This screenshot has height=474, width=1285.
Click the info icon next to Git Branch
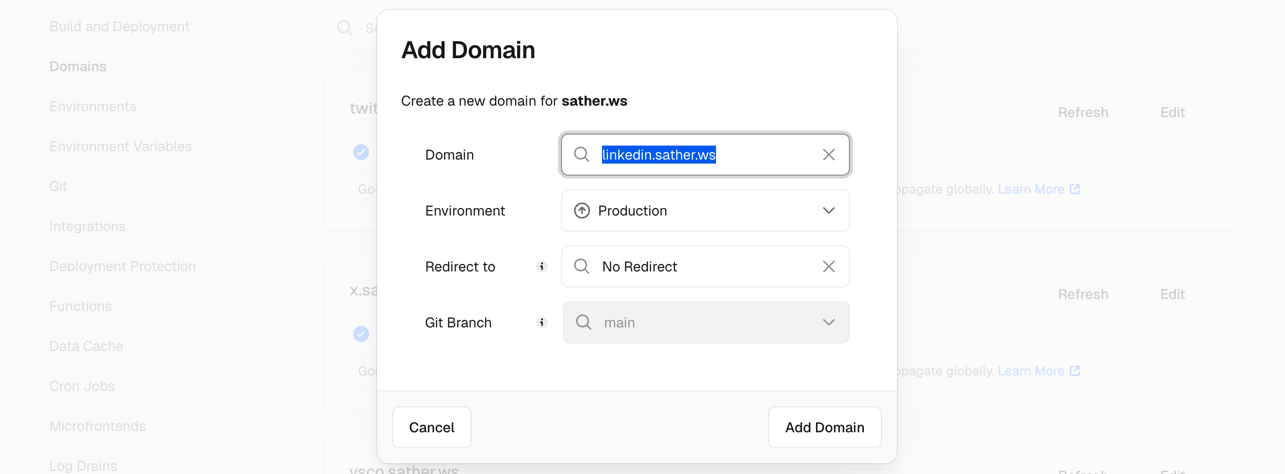[x=542, y=323]
